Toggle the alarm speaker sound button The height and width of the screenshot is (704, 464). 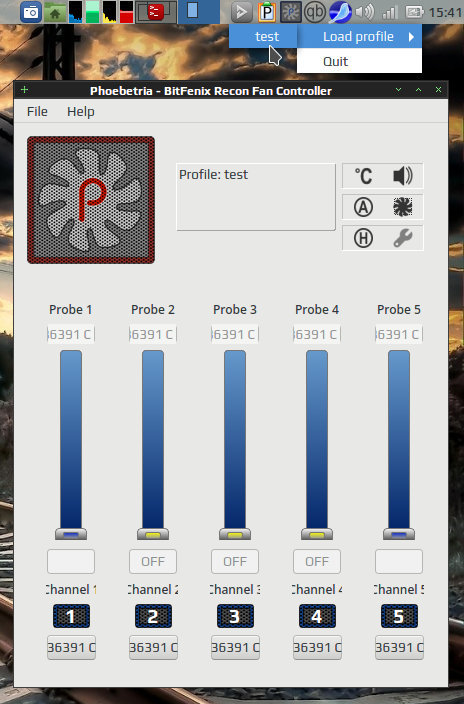tap(403, 176)
